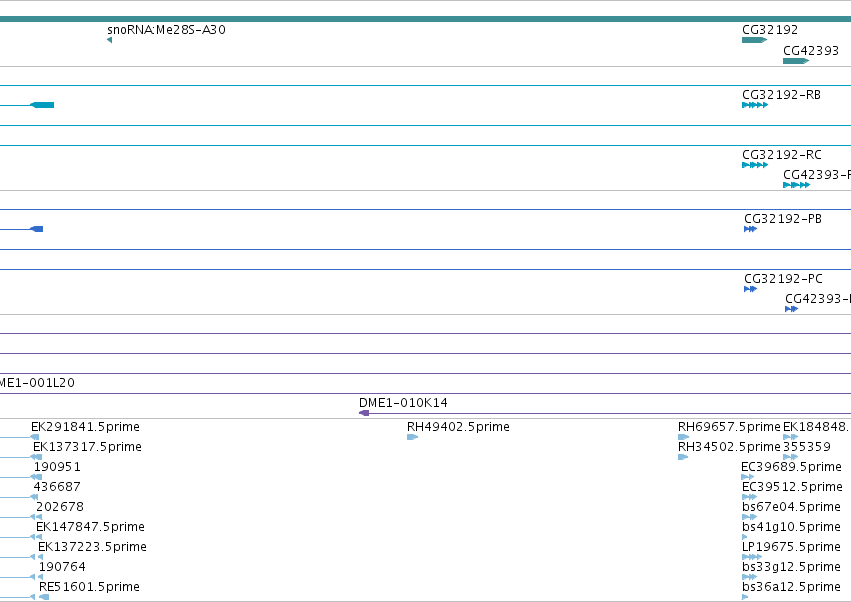The image size is (851, 602).
Task: Select the EK184848 EST arrows glyph
Action: [790, 437]
